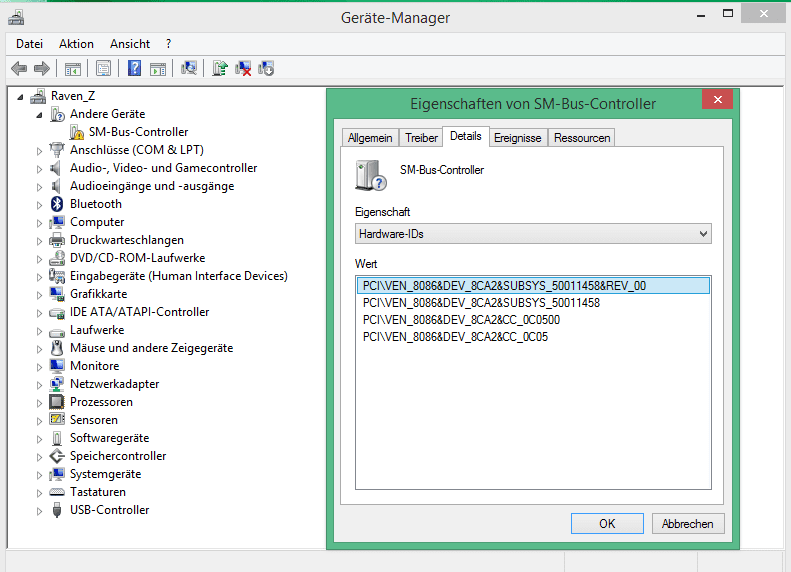
Task: Click the Uninstall device icon
Action: coord(243,68)
